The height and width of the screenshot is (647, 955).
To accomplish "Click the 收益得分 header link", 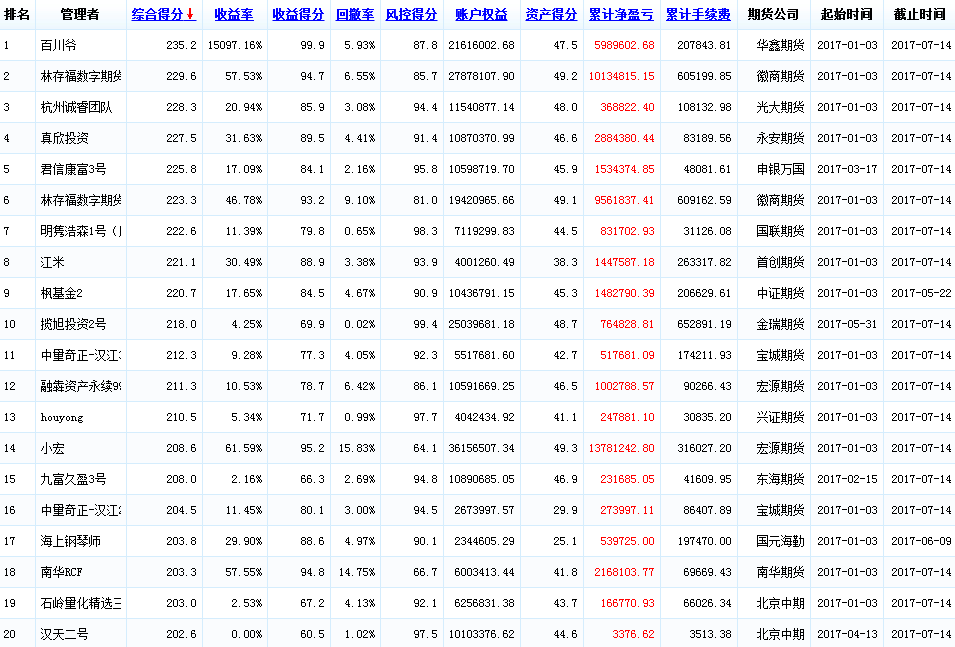I will point(298,15).
